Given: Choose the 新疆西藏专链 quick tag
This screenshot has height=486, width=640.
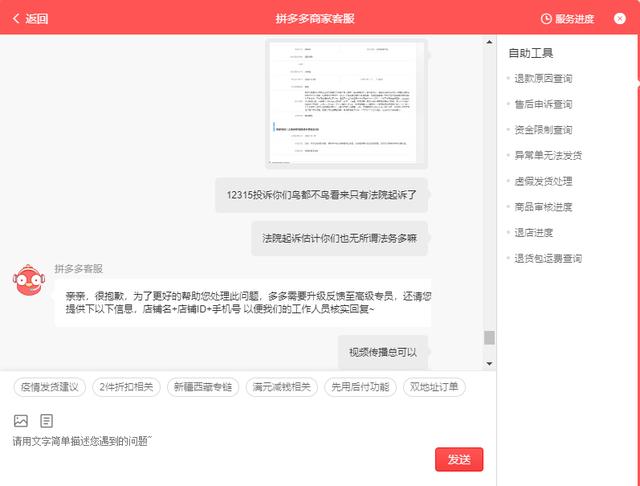Looking at the screenshot, I should coord(201,387).
